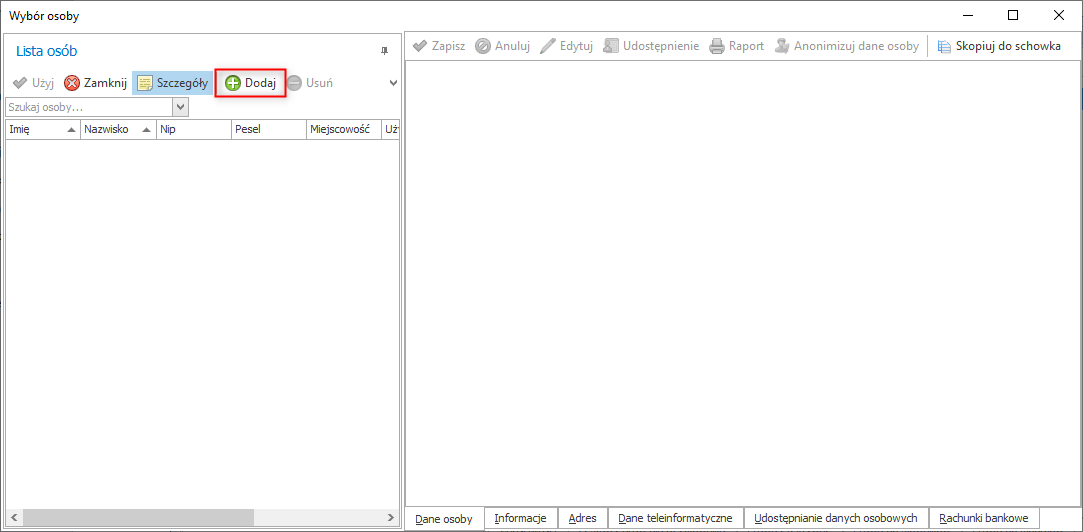1083x532 pixels.
Task: Open Udostępnianie danych osobowych tab
Action: point(836,517)
